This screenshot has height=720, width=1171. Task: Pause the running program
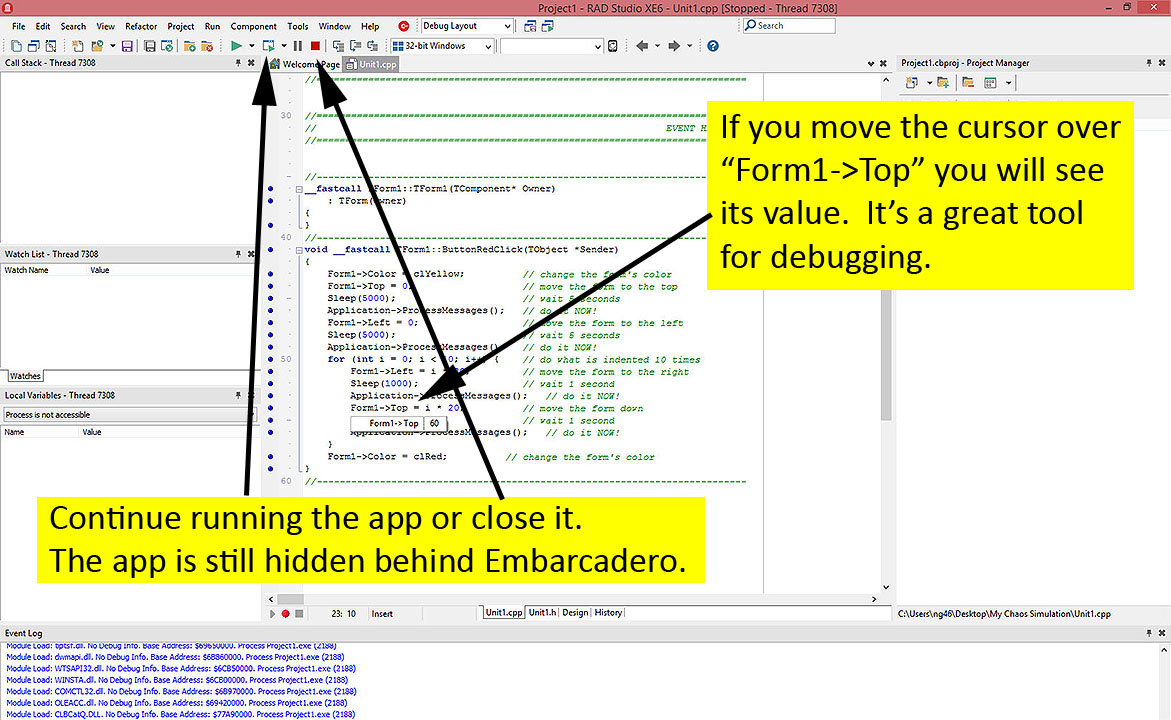(x=298, y=46)
